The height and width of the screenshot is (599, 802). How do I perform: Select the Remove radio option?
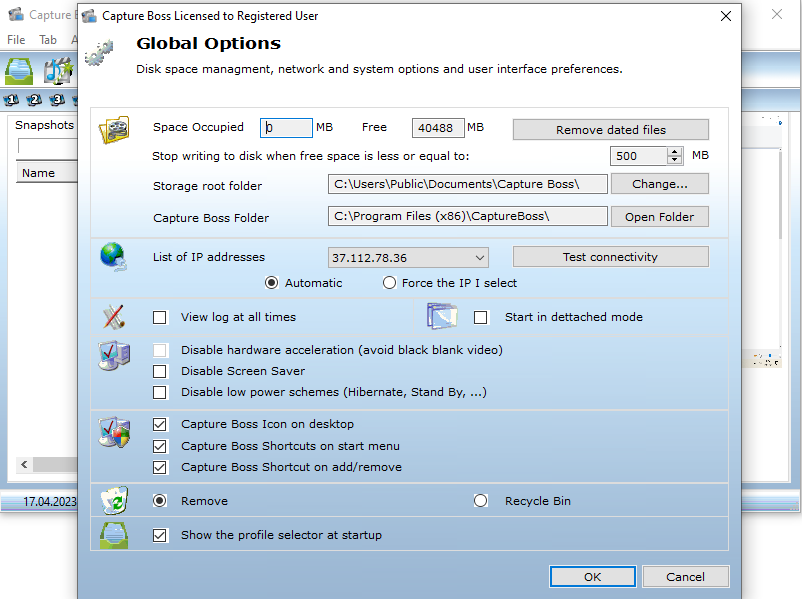coord(160,501)
